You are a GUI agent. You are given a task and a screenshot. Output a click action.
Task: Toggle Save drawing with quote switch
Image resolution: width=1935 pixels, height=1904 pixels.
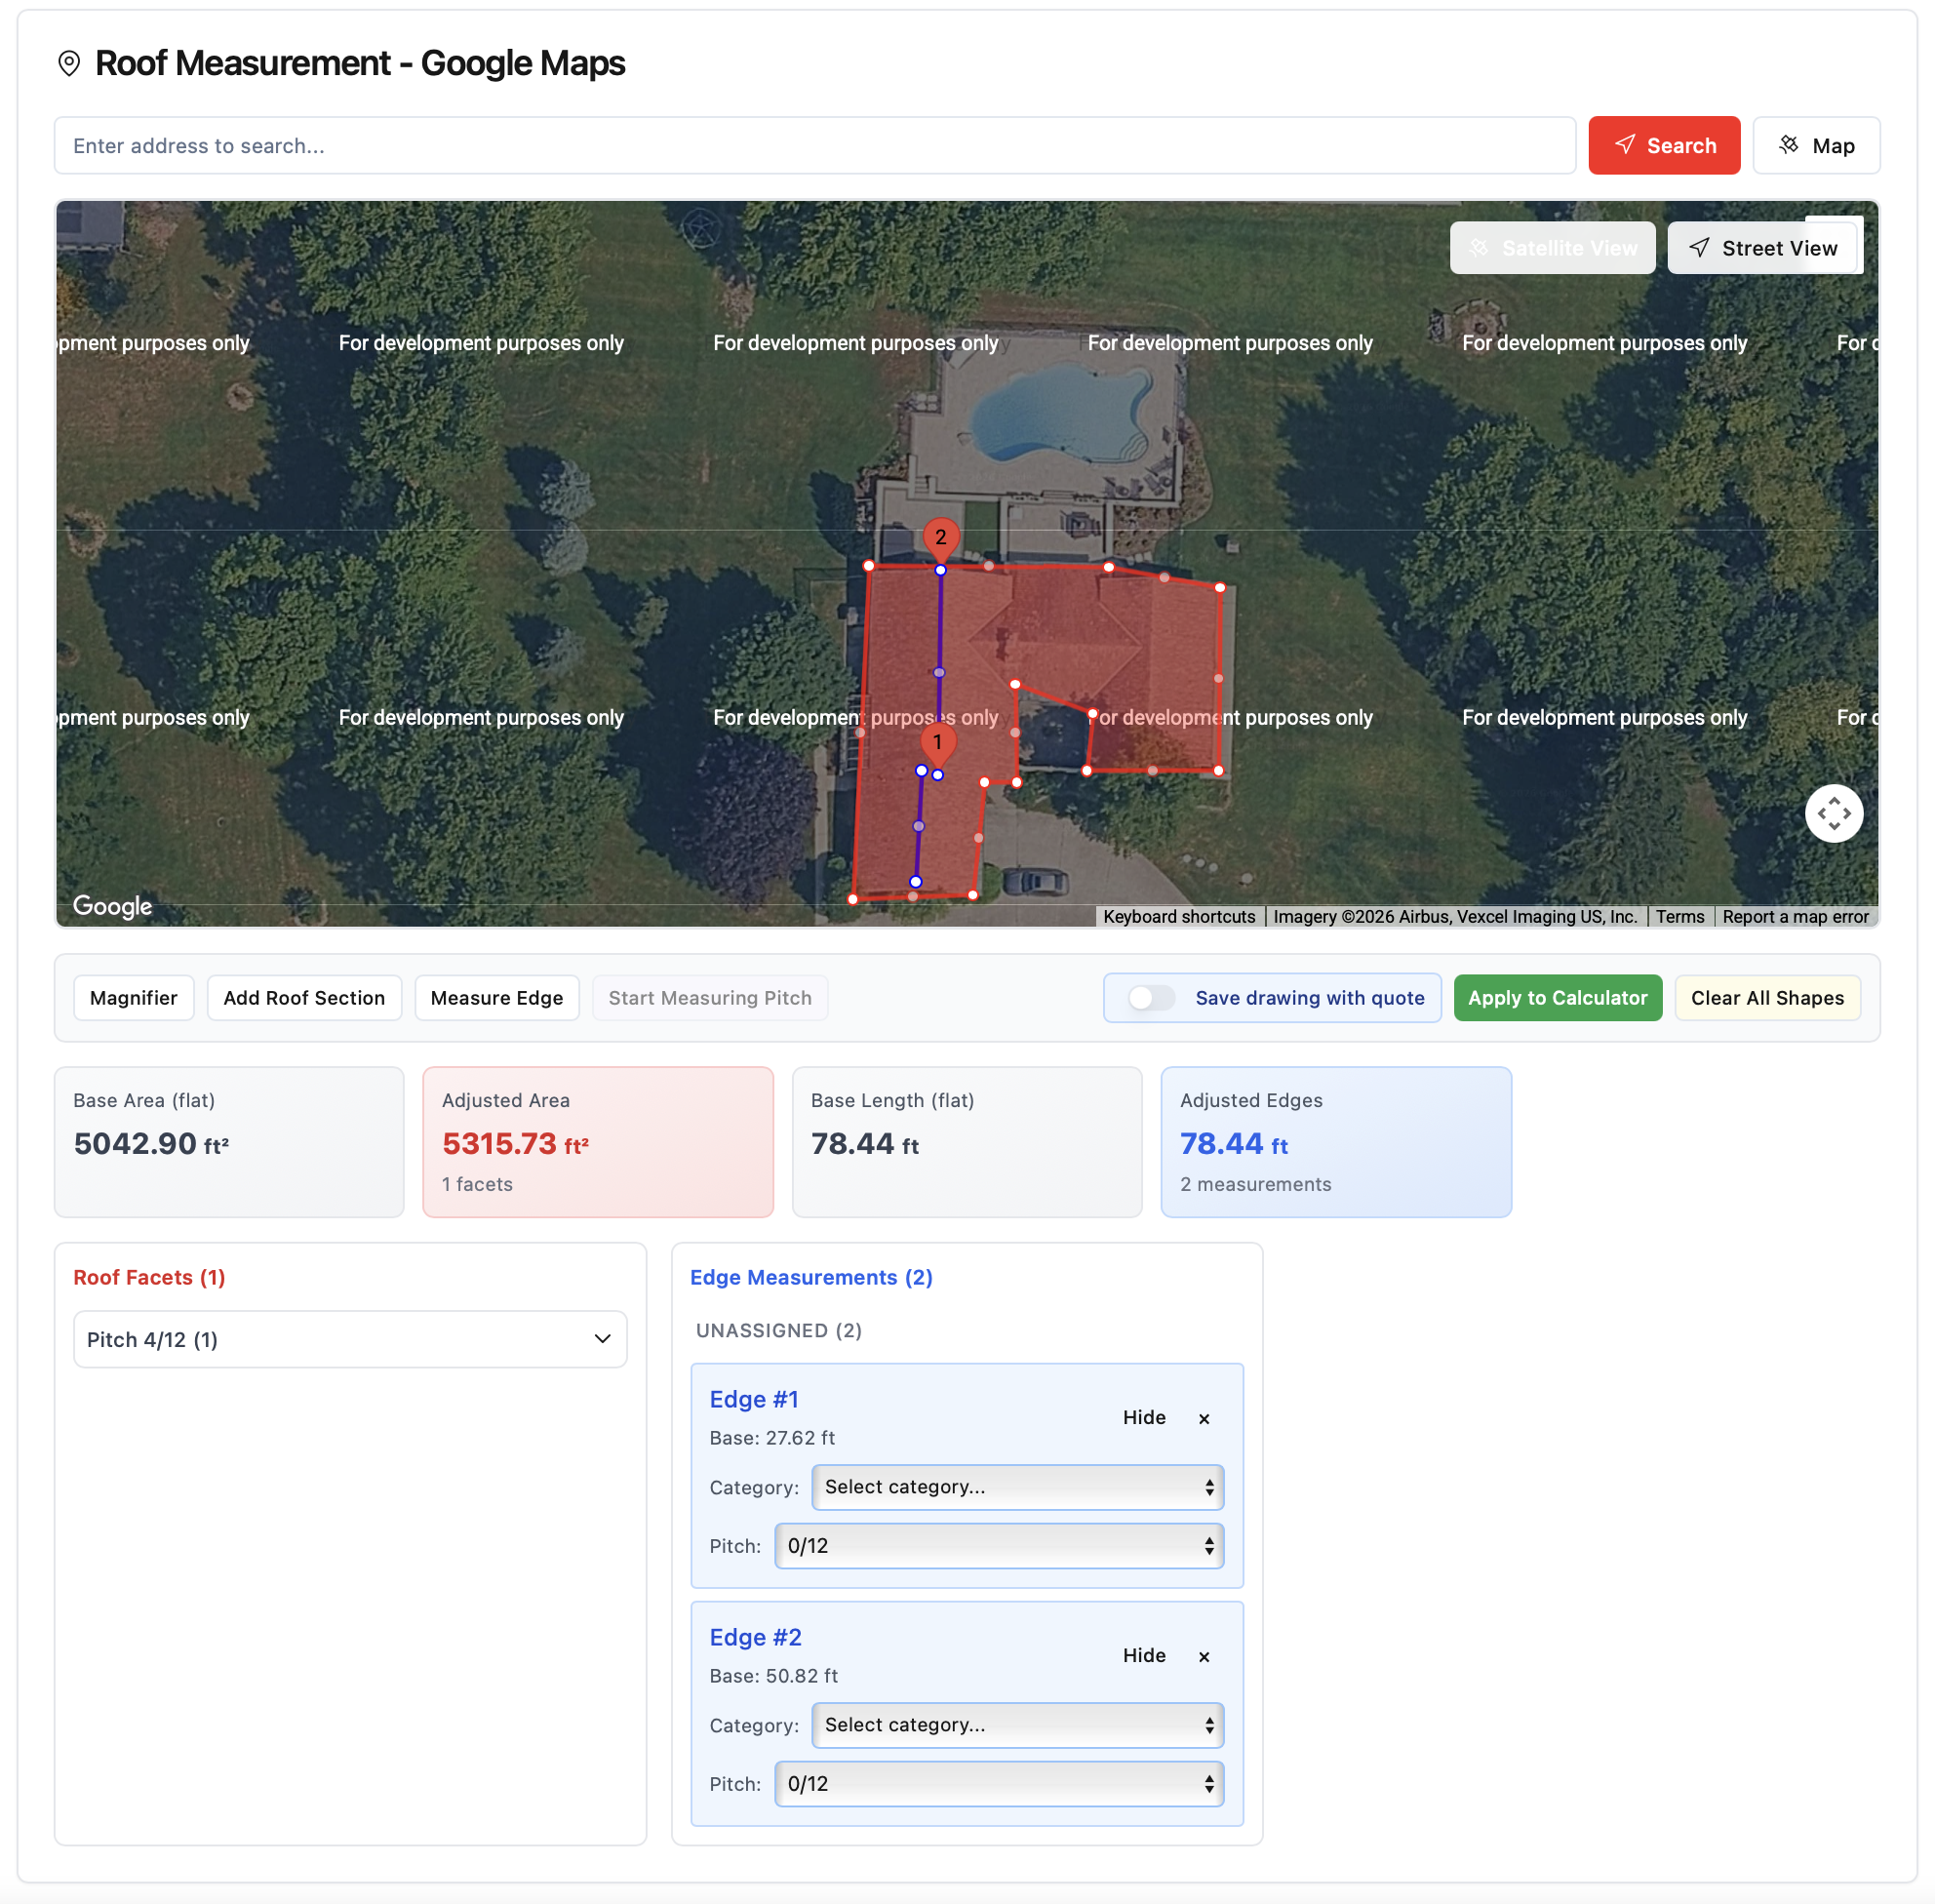pyautogui.click(x=1151, y=998)
